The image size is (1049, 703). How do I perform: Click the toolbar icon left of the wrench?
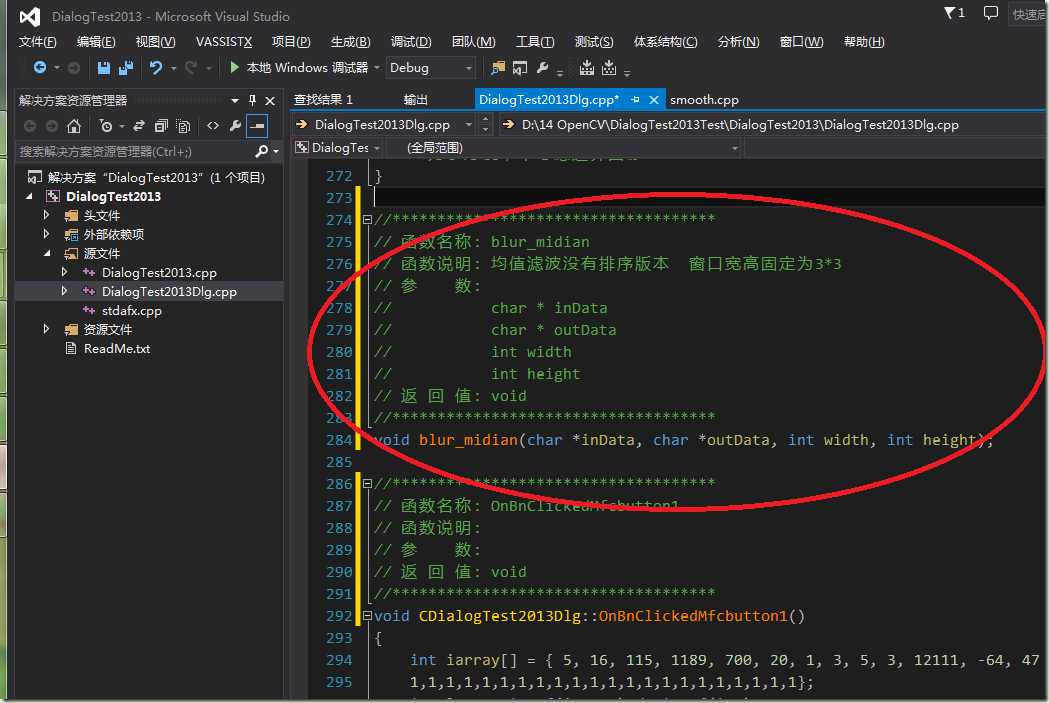[520, 68]
